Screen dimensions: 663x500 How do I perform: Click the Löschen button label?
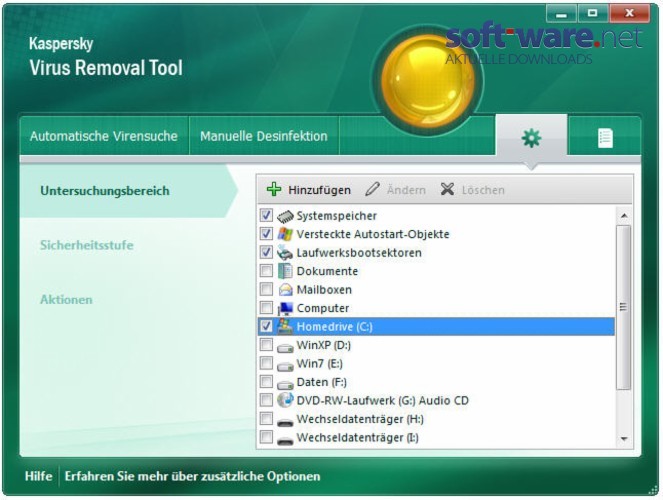[x=483, y=190]
